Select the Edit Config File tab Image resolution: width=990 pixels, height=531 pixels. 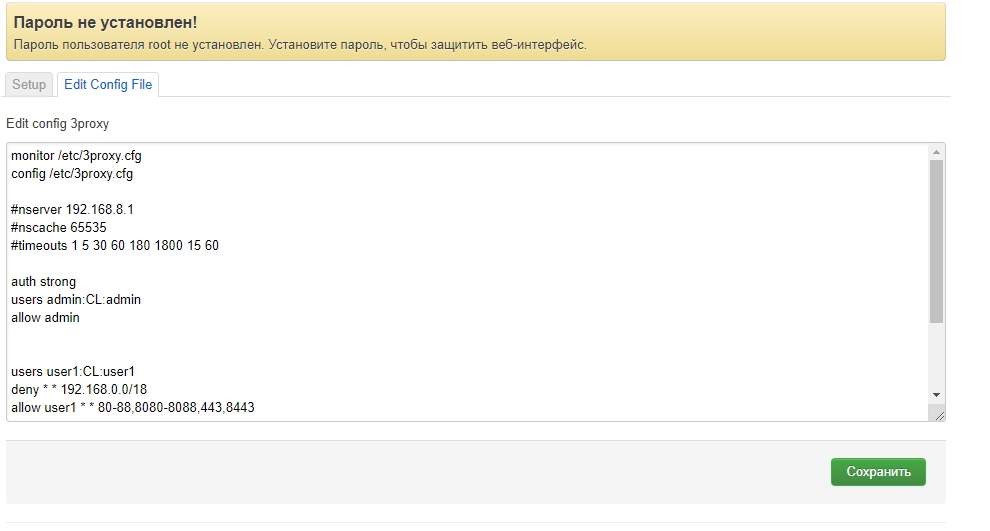[x=108, y=85]
